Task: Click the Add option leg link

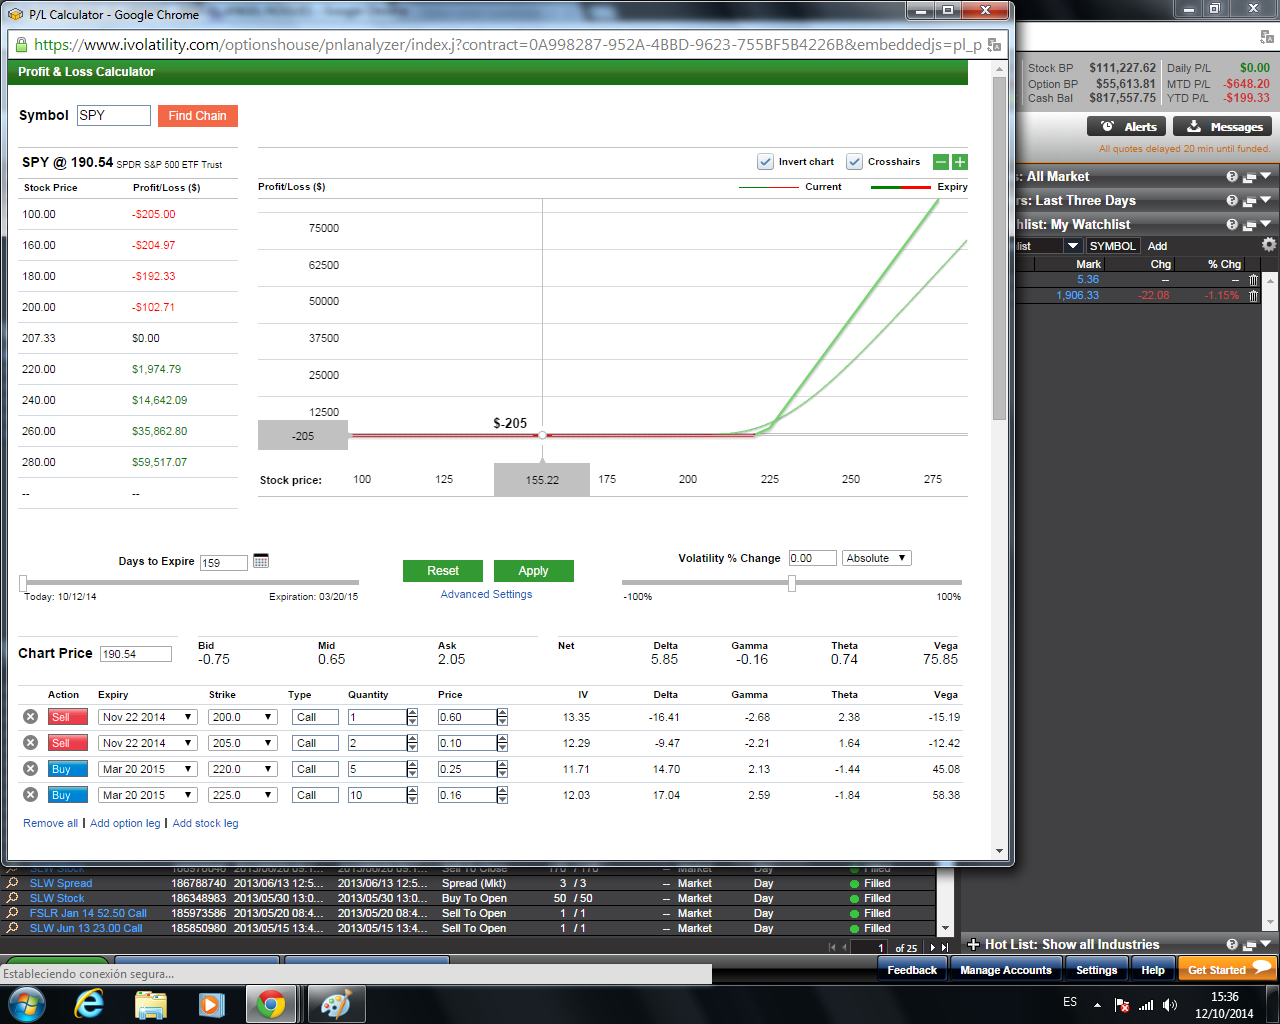Action: click(125, 823)
